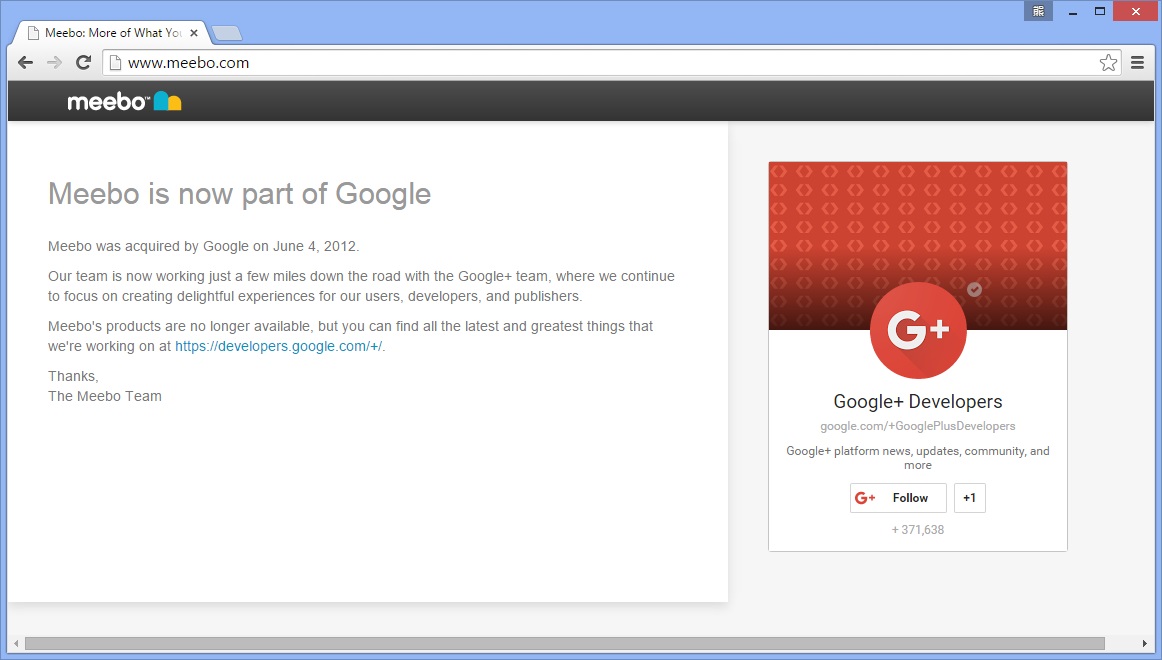The height and width of the screenshot is (660, 1162).
Task: Click the 'Google+ platform news' description
Action: (x=917, y=458)
